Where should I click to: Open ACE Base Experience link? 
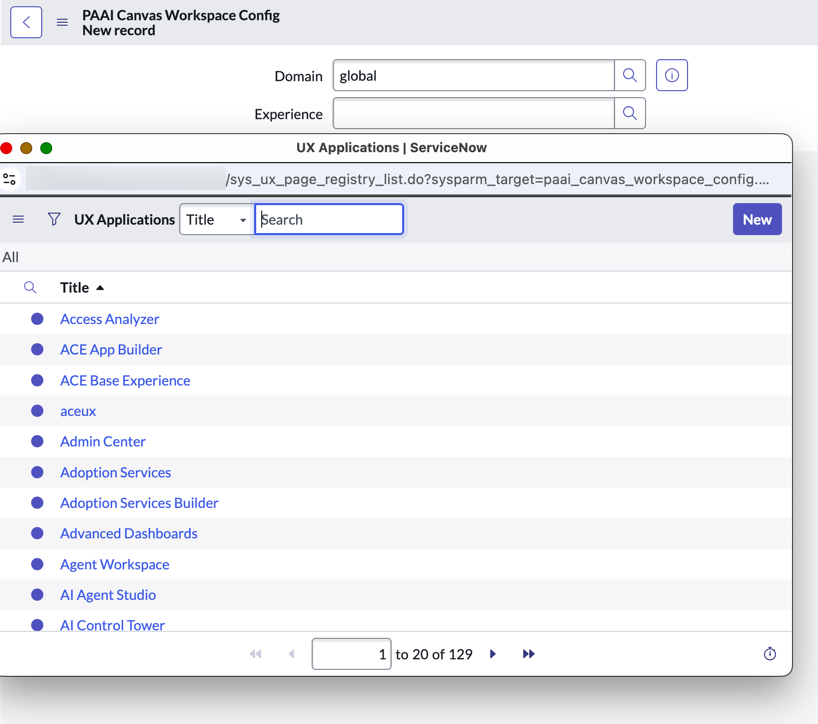125,380
